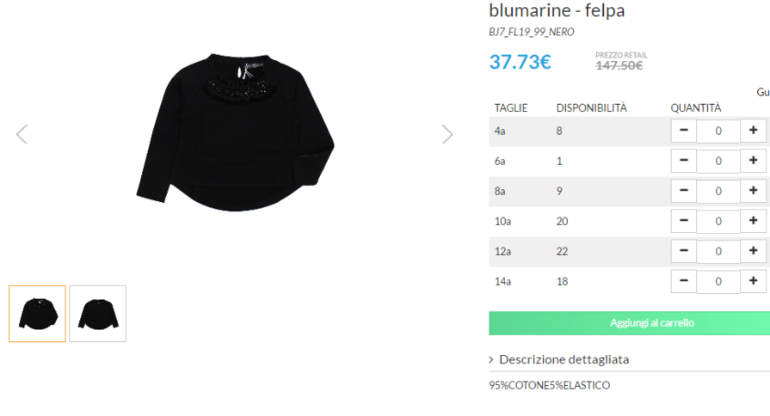This screenshot has height=416, width=770.
Task: Click the quantity field for size 8a
Action: (718, 191)
